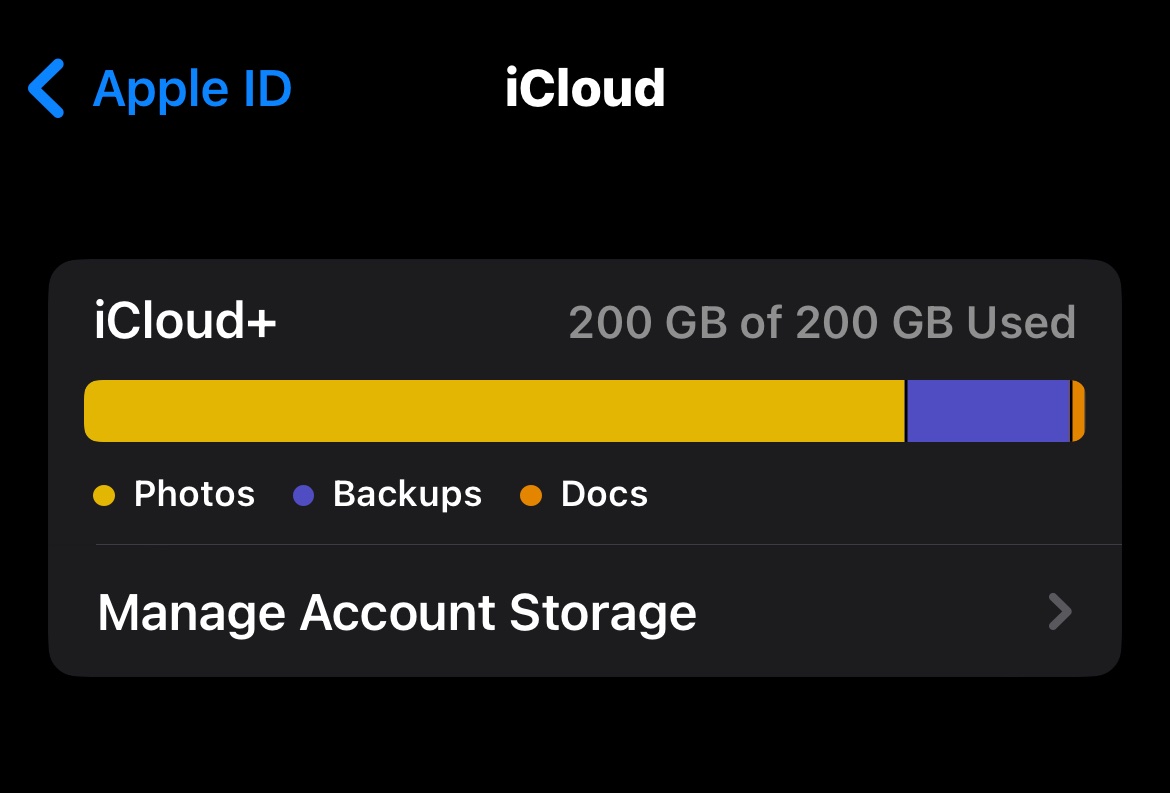The image size is (1170, 793).
Task: Click the orange Docs sliver of storage bar
Action: (1078, 411)
